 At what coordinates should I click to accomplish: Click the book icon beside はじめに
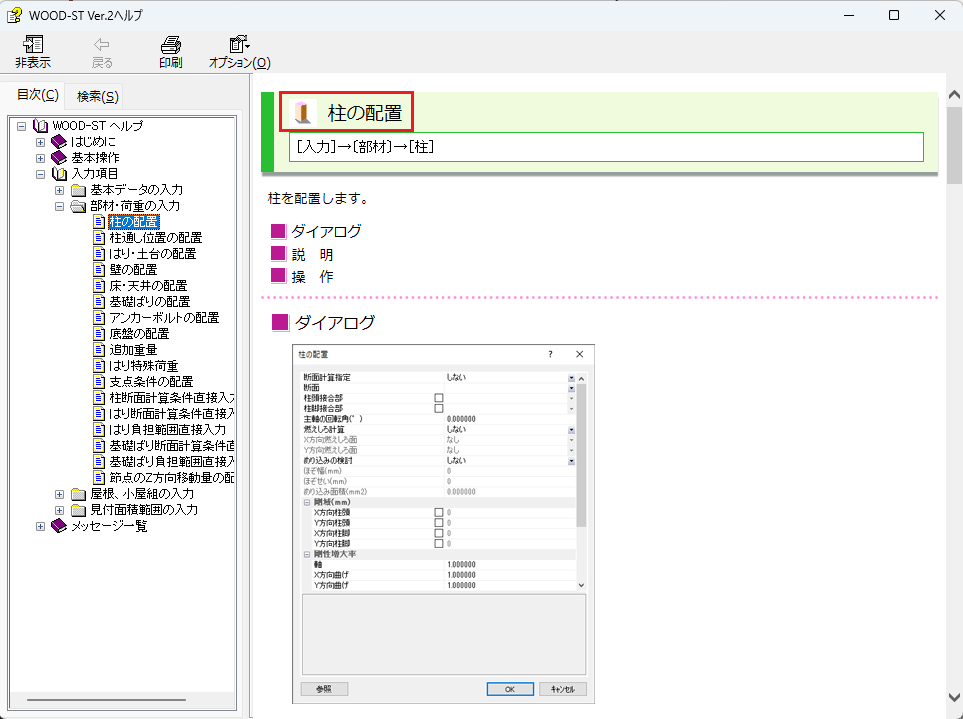click(59, 142)
